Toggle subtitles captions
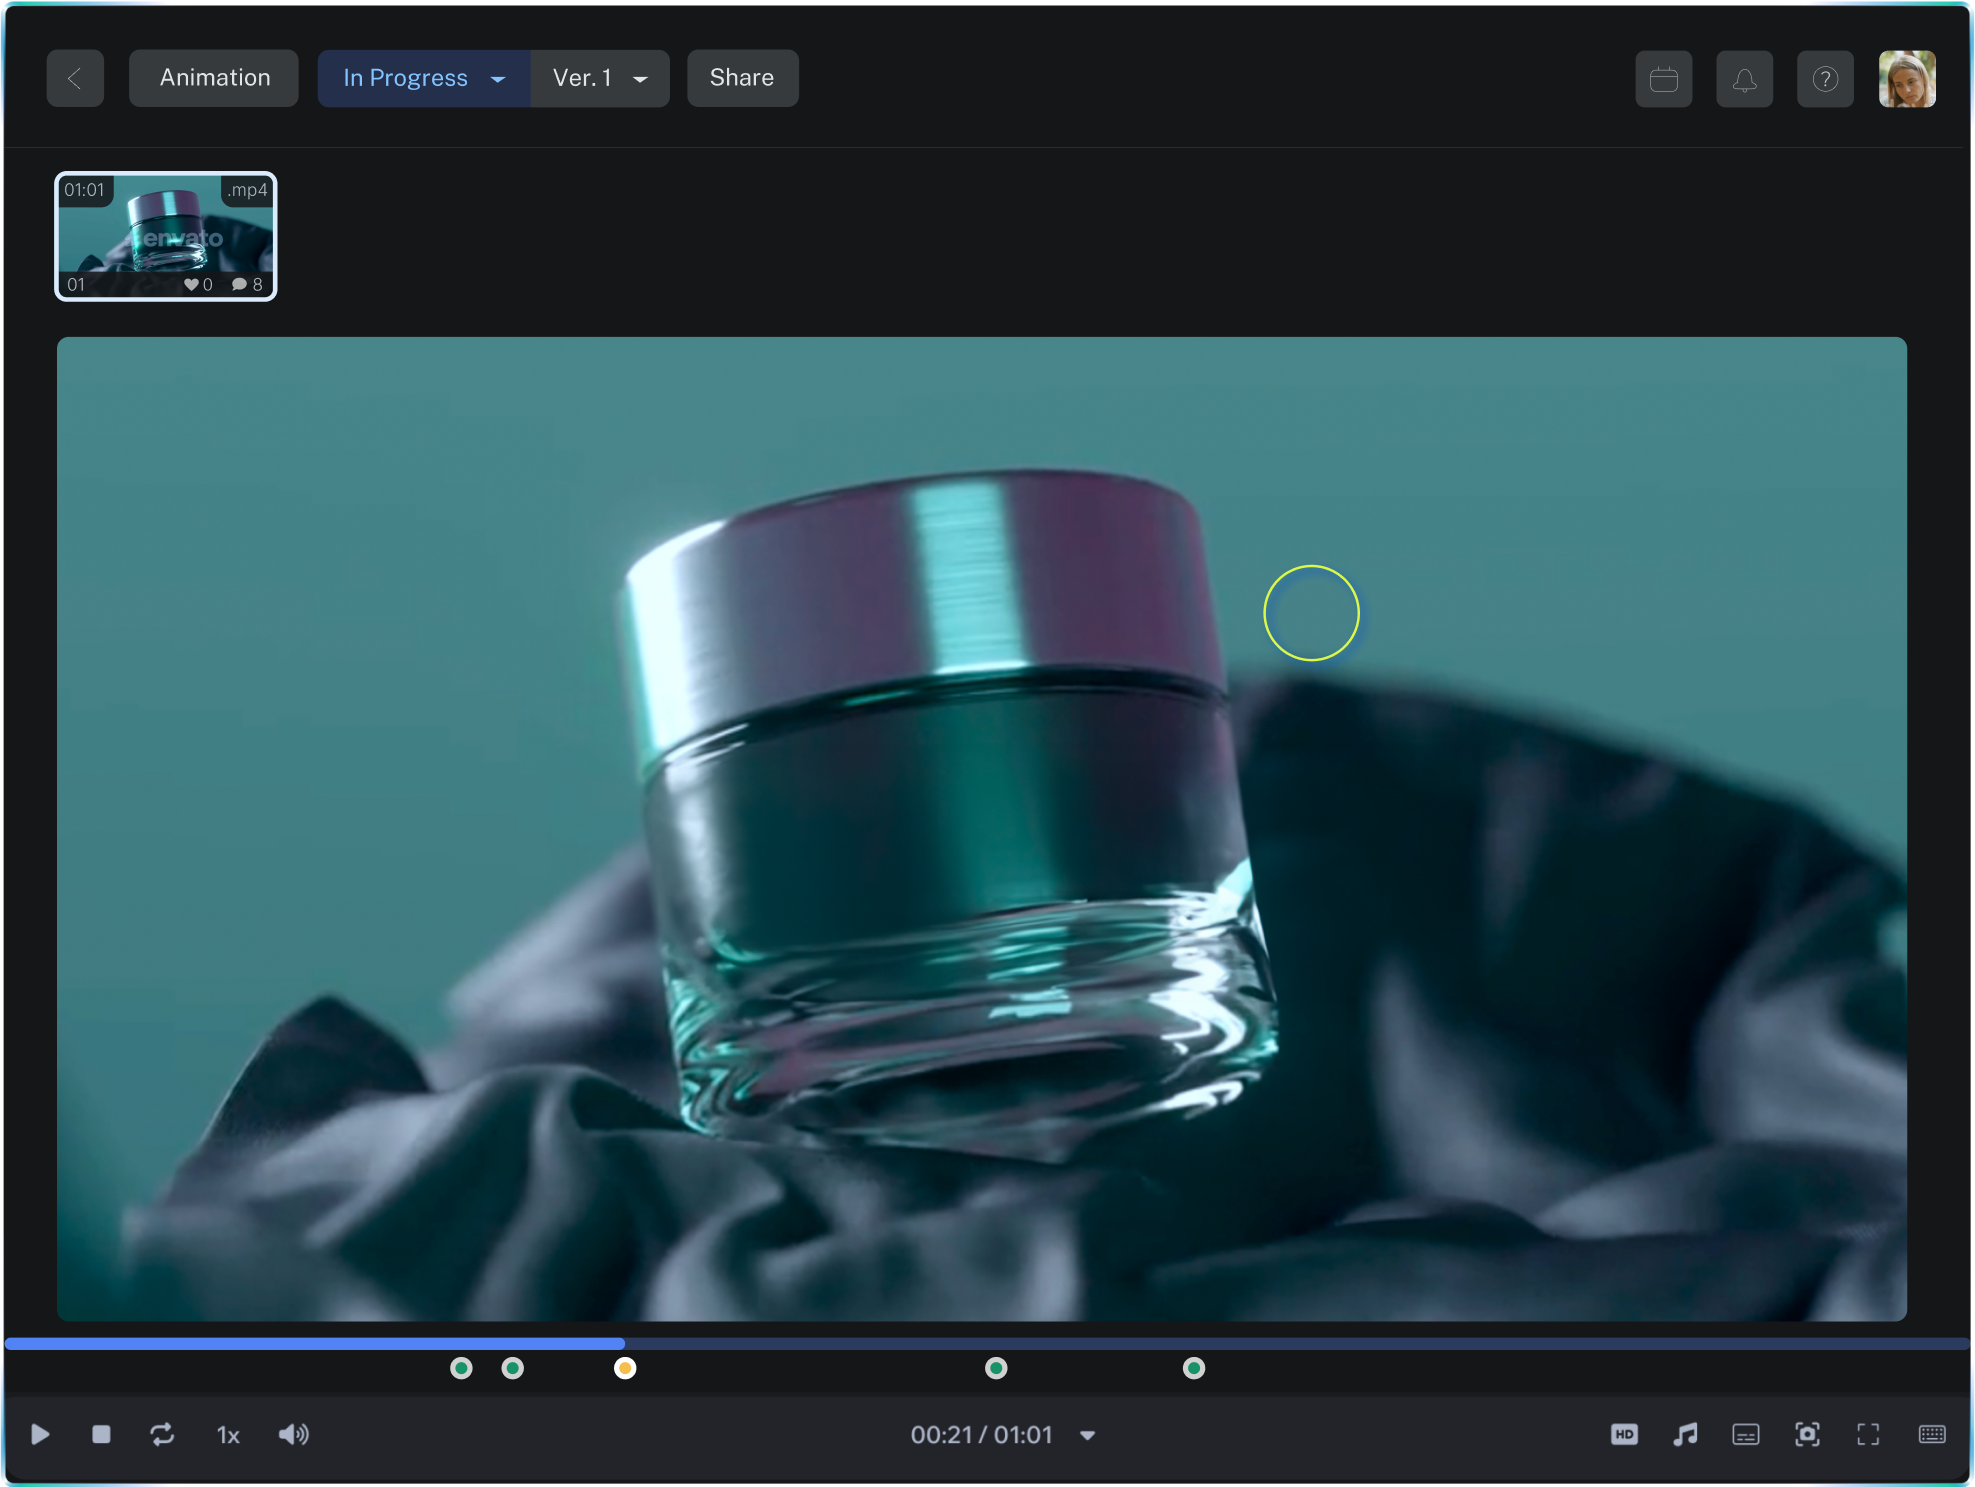The width and height of the screenshot is (1975, 1487). point(1746,1435)
